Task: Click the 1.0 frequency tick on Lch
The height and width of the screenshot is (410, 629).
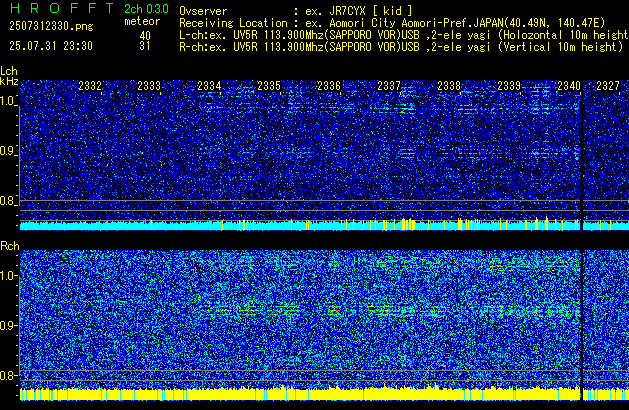Action: click(8, 101)
